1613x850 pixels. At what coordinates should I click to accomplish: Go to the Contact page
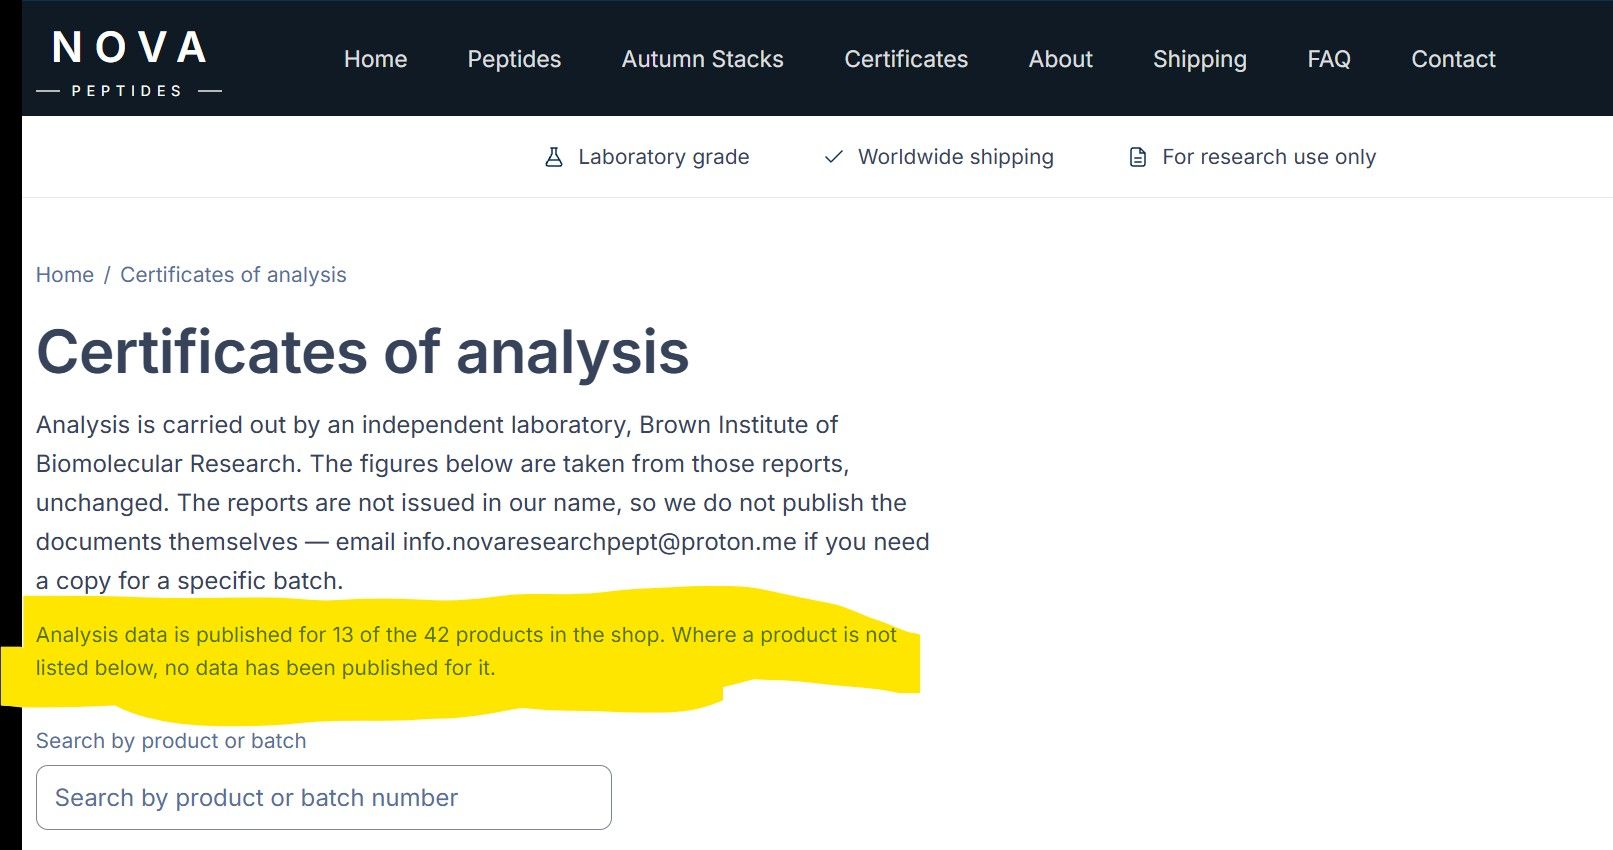[x=1452, y=59]
